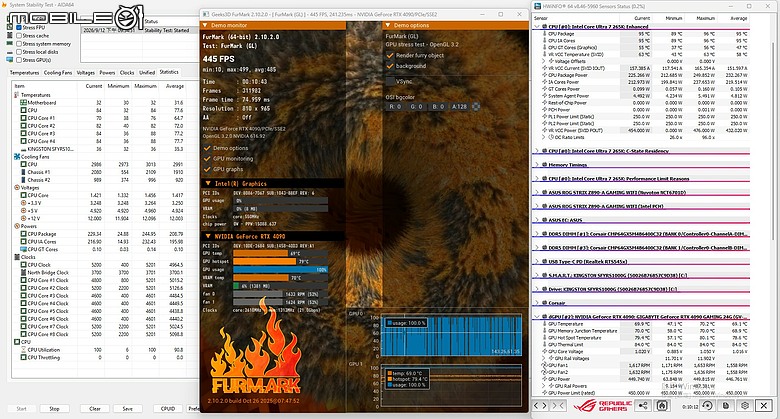The width and height of the screenshot is (780, 419).
Task: Expand the HWiNFO Corsair sensor group
Action: (537, 303)
